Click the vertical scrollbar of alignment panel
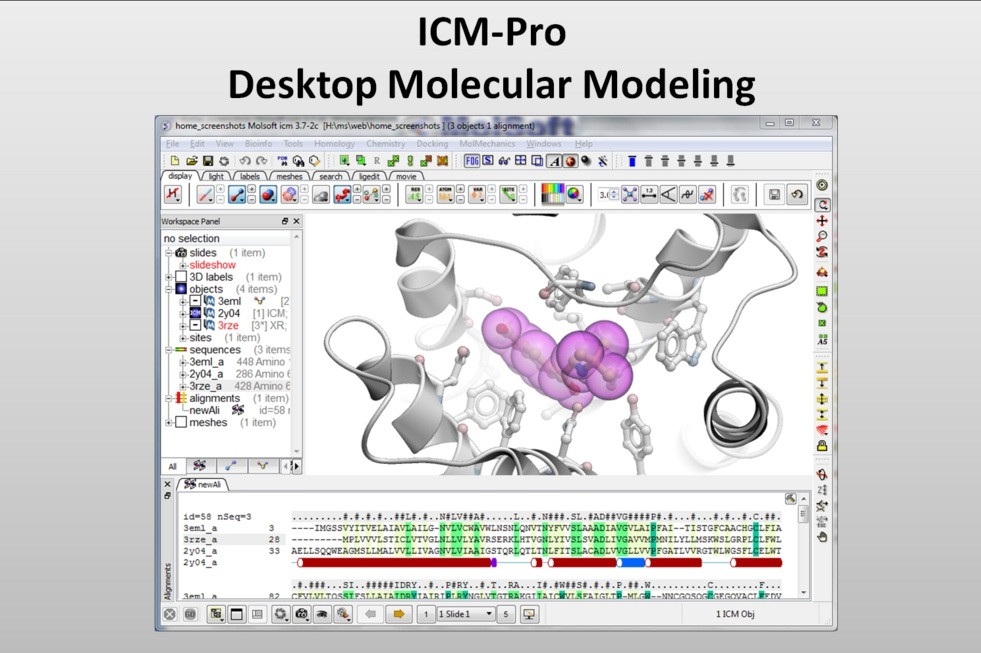 click(804, 544)
